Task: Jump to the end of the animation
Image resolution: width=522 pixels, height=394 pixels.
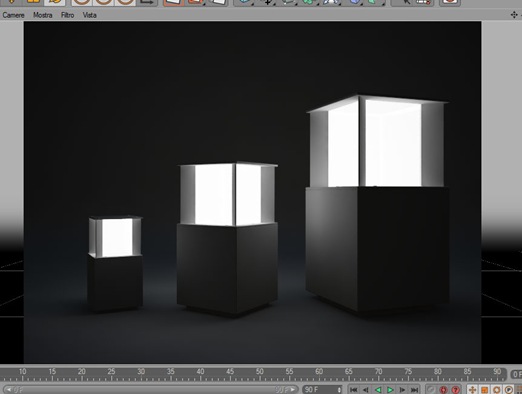Action: [414, 389]
